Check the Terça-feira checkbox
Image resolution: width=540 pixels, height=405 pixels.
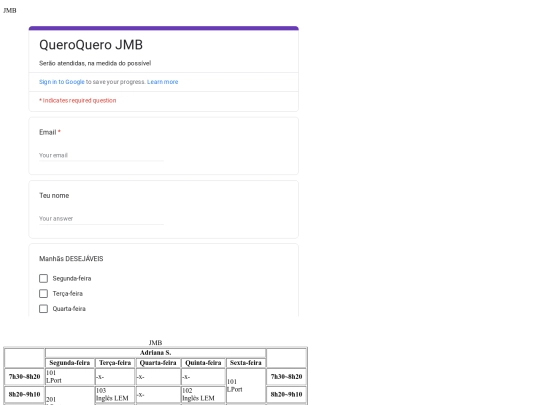(x=43, y=293)
